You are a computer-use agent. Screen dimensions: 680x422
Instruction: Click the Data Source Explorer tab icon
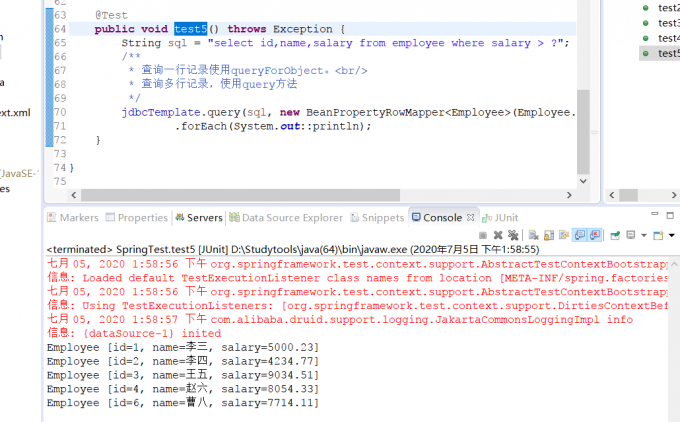pos(234,217)
